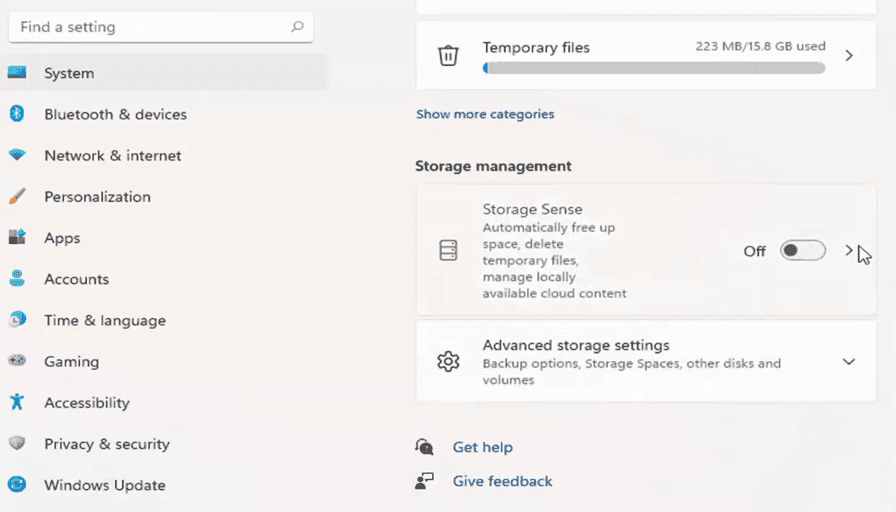This screenshot has width=896, height=512.
Task: Click the search magnifier icon
Action: pyautogui.click(x=297, y=26)
